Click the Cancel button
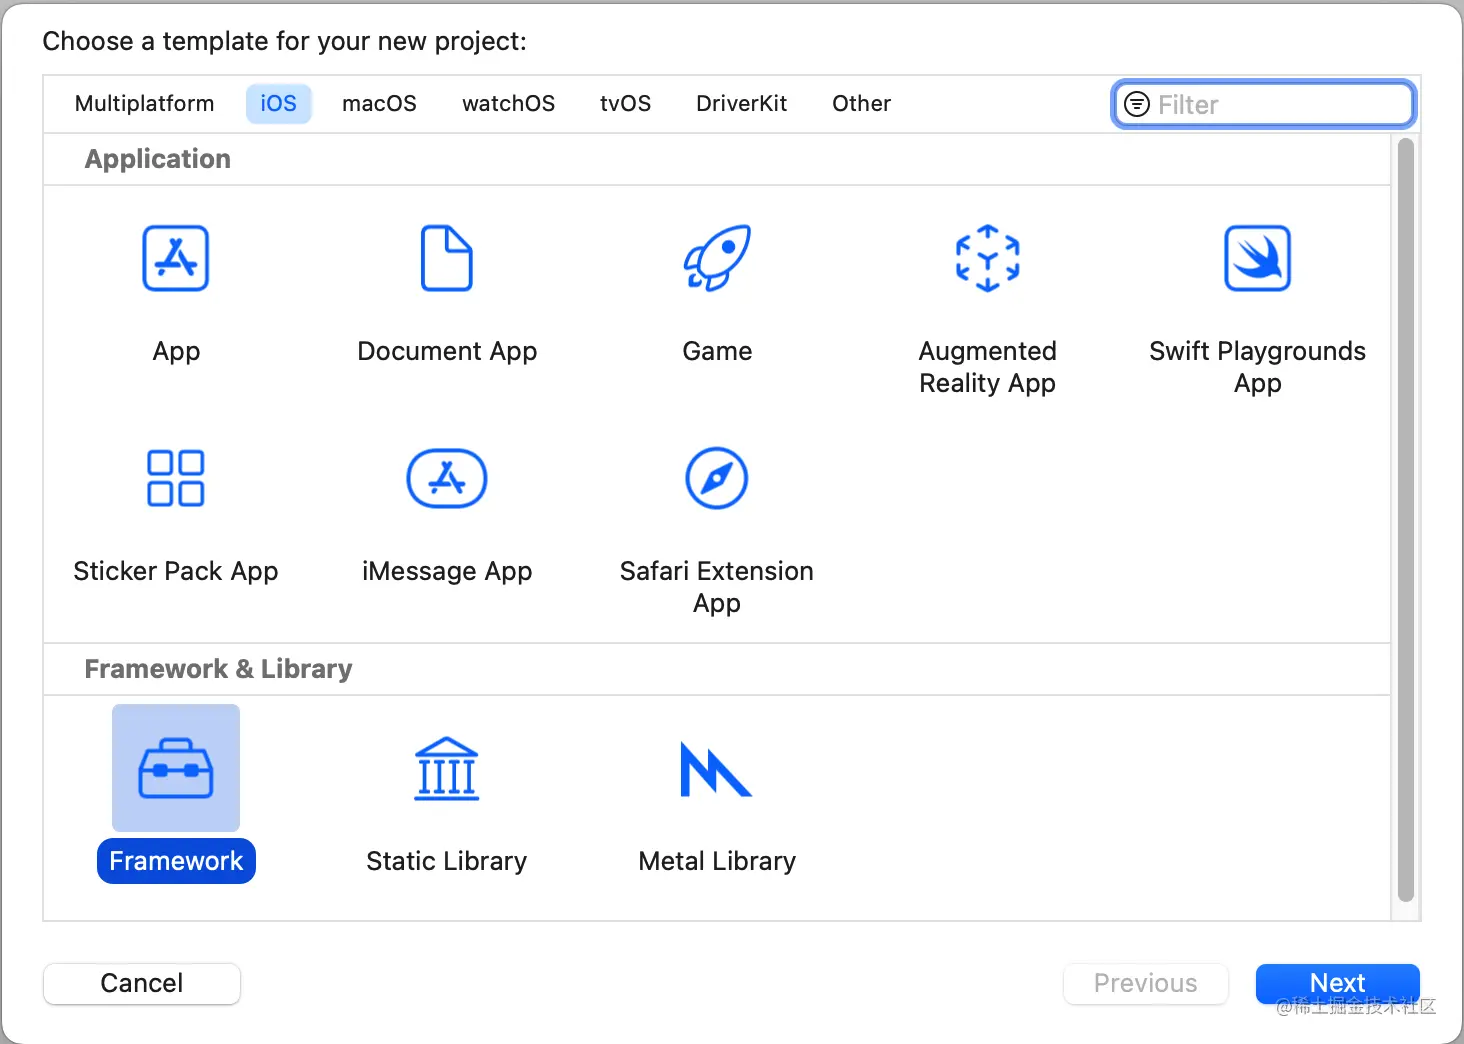 point(142,983)
